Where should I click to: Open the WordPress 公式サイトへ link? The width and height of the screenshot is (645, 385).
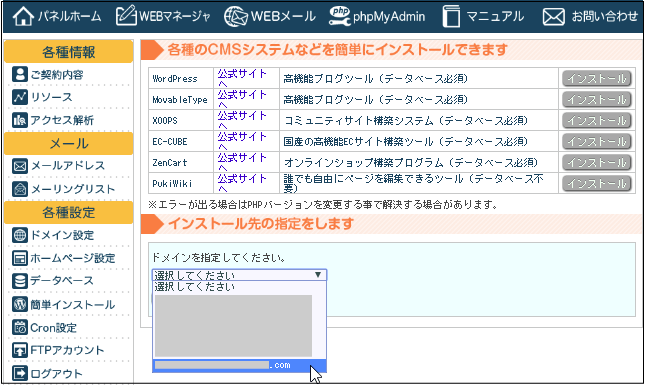point(242,78)
